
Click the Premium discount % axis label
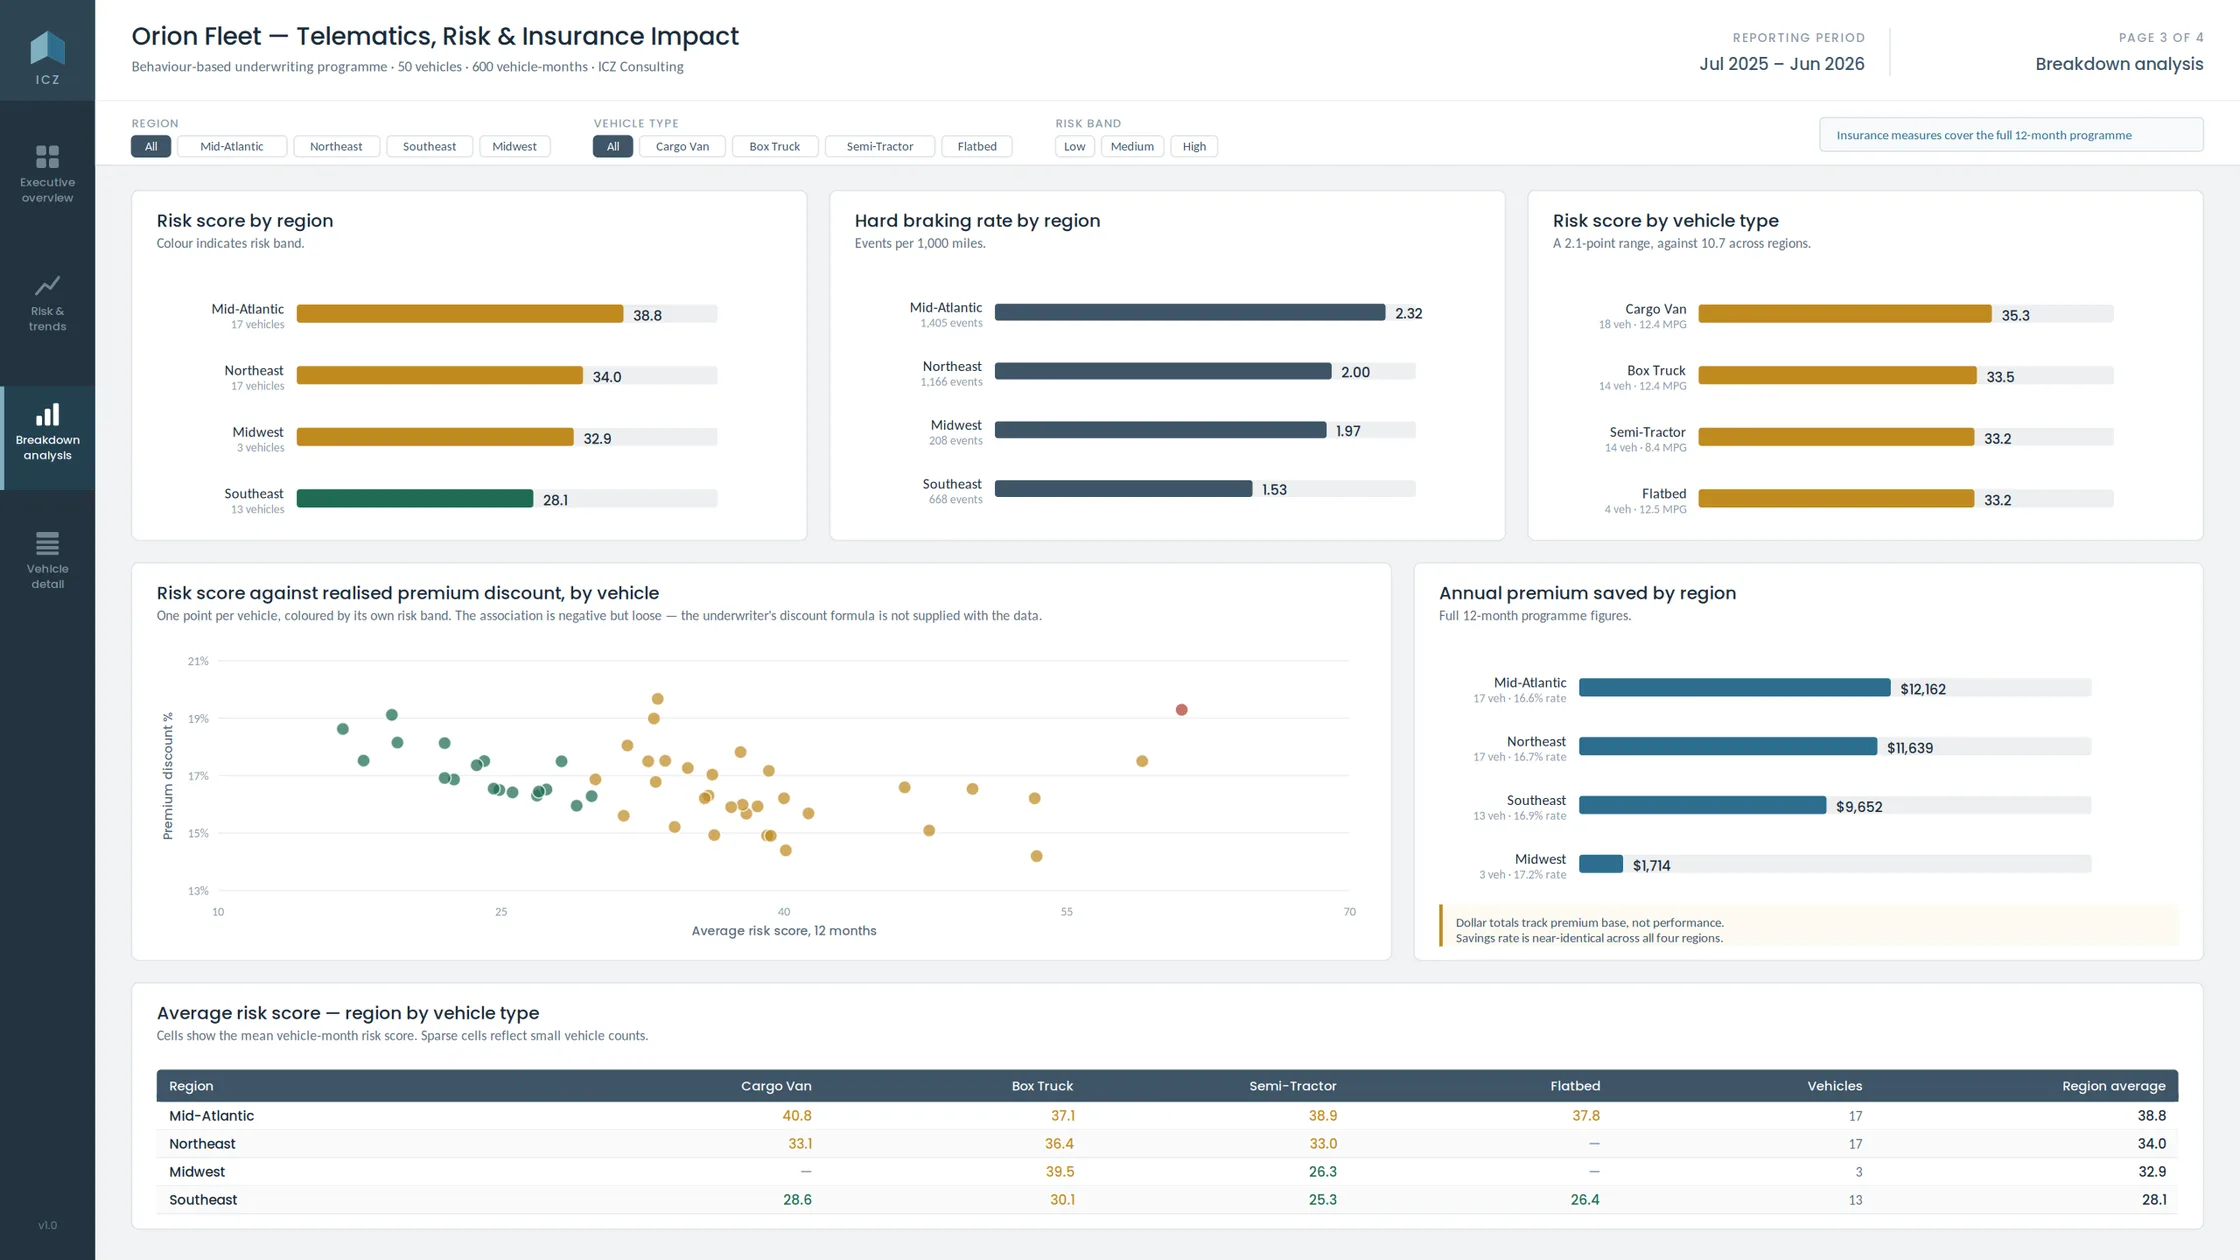[168, 776]
